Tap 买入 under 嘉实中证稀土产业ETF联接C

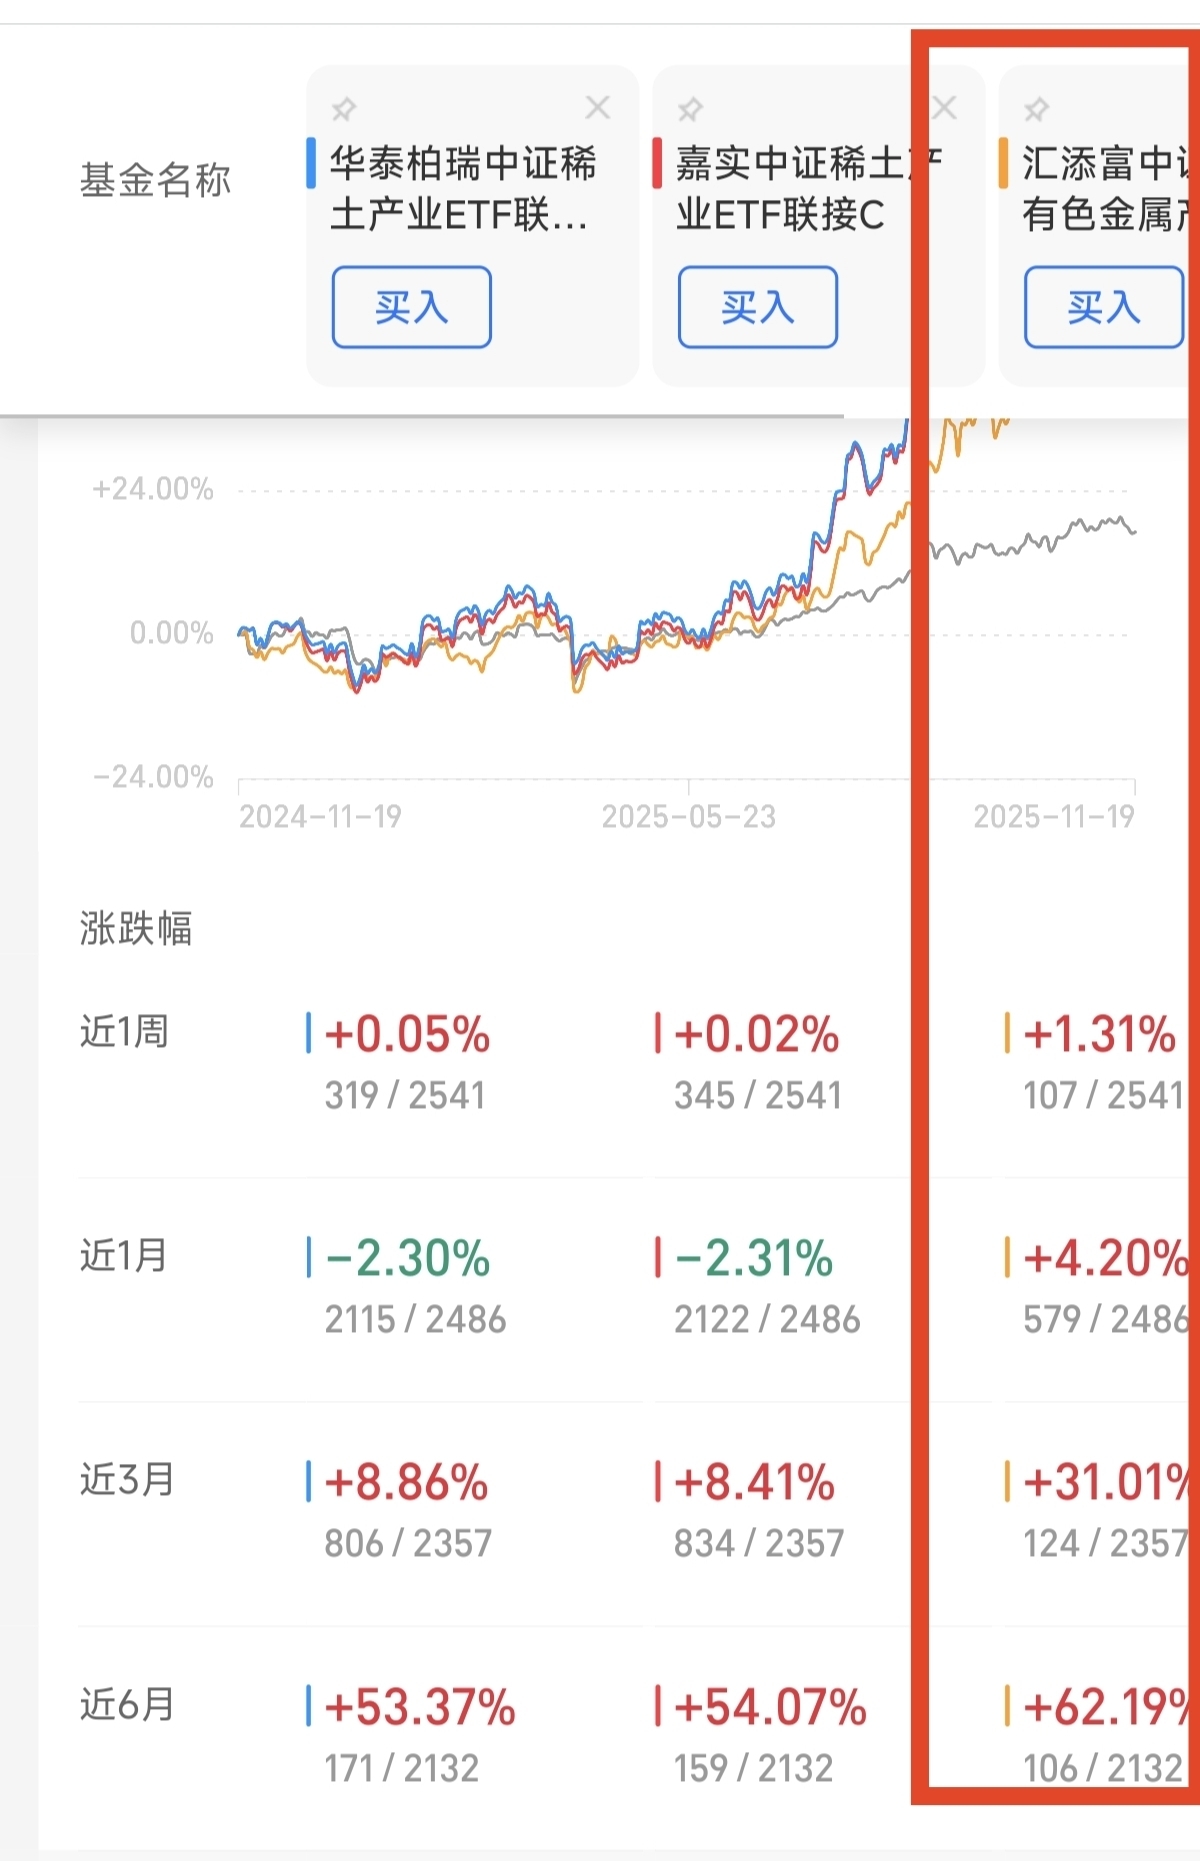[757, 307]
